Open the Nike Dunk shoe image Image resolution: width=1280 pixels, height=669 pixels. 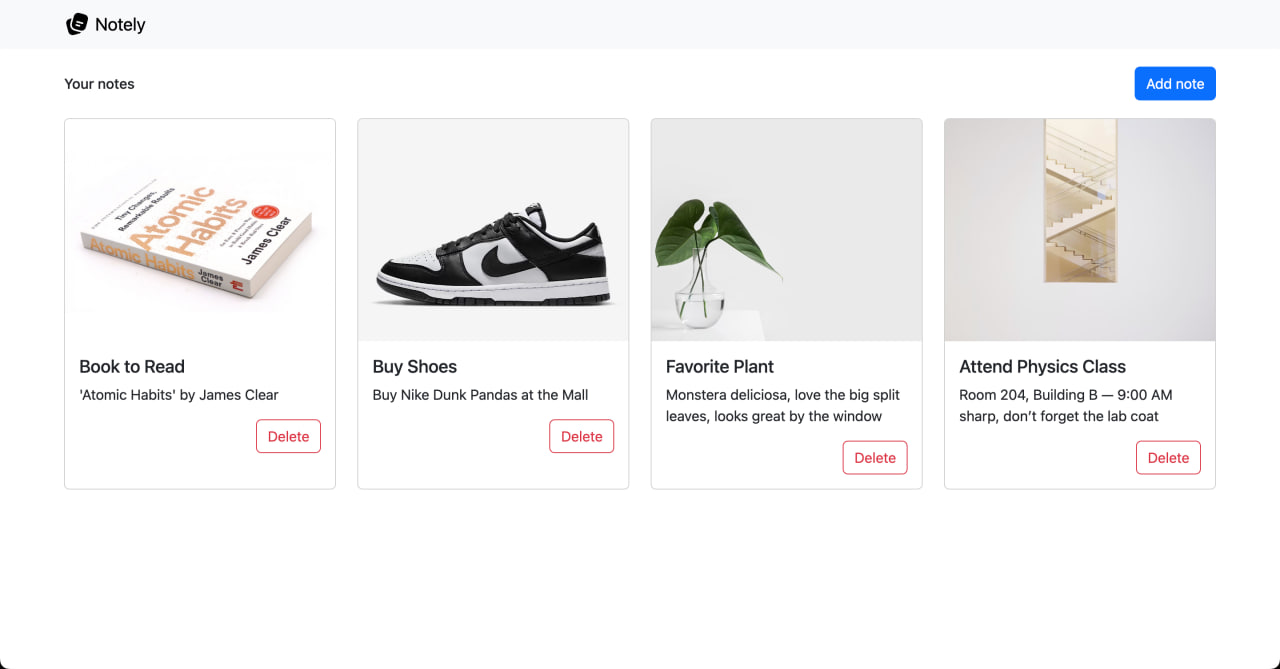pos(493,230)
